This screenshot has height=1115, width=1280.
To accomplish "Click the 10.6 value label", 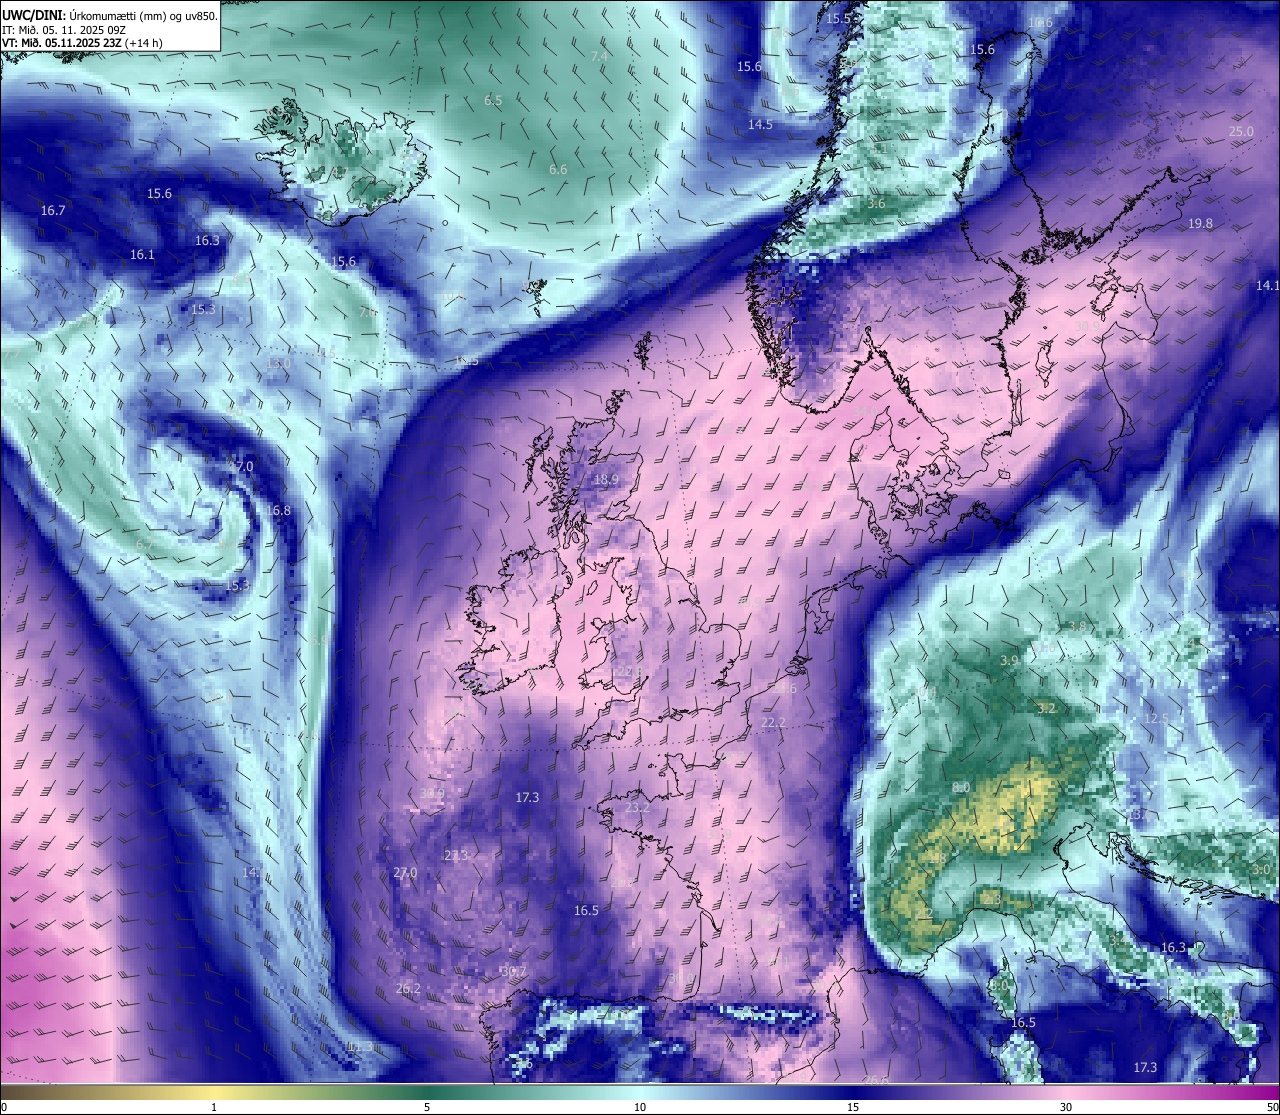I will (x=1040, y=22).
